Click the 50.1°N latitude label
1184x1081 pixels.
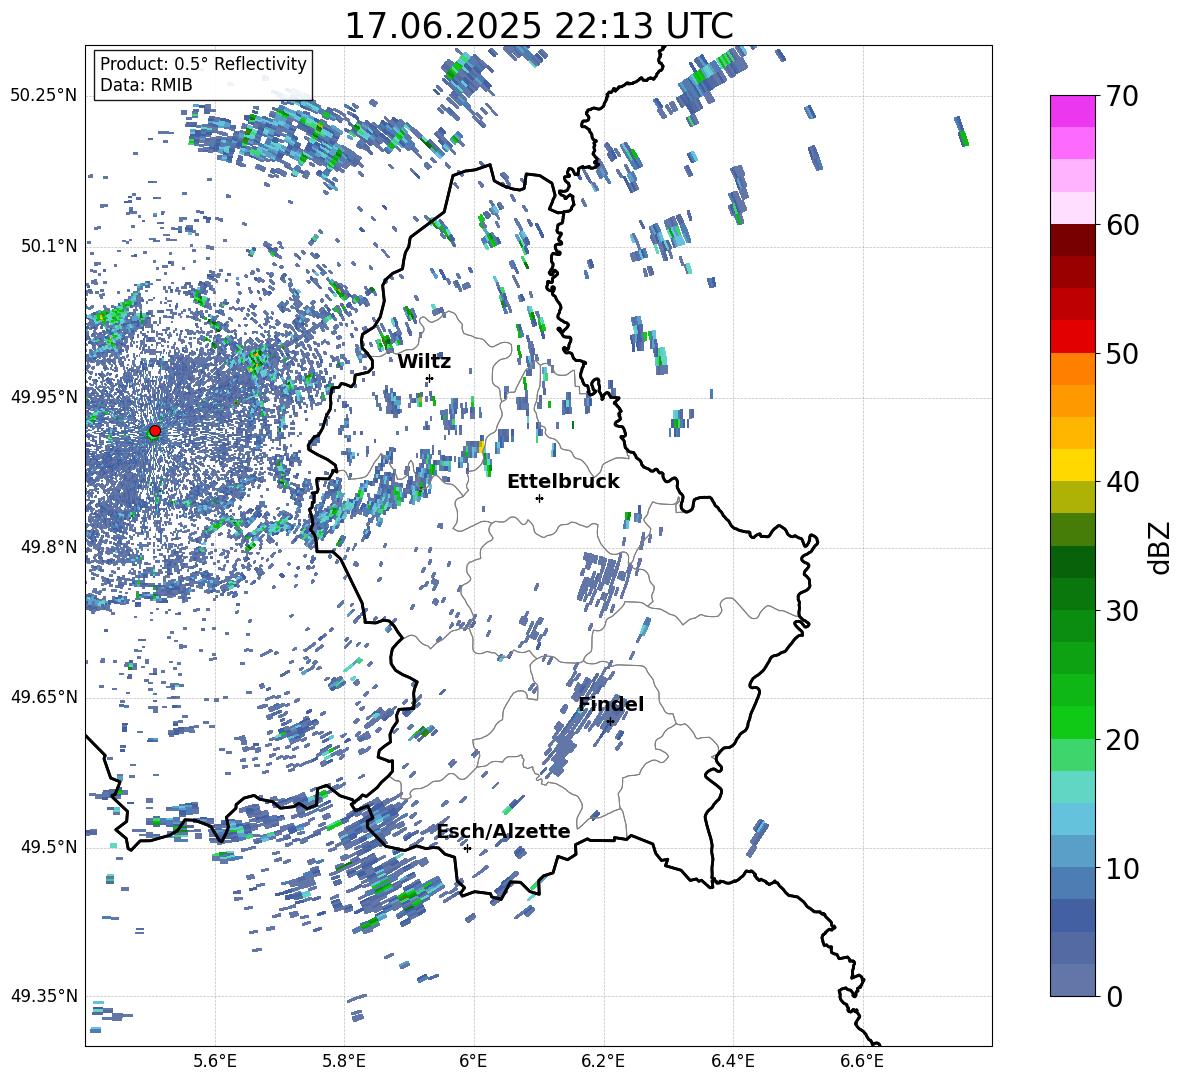(x=48, y=246)
